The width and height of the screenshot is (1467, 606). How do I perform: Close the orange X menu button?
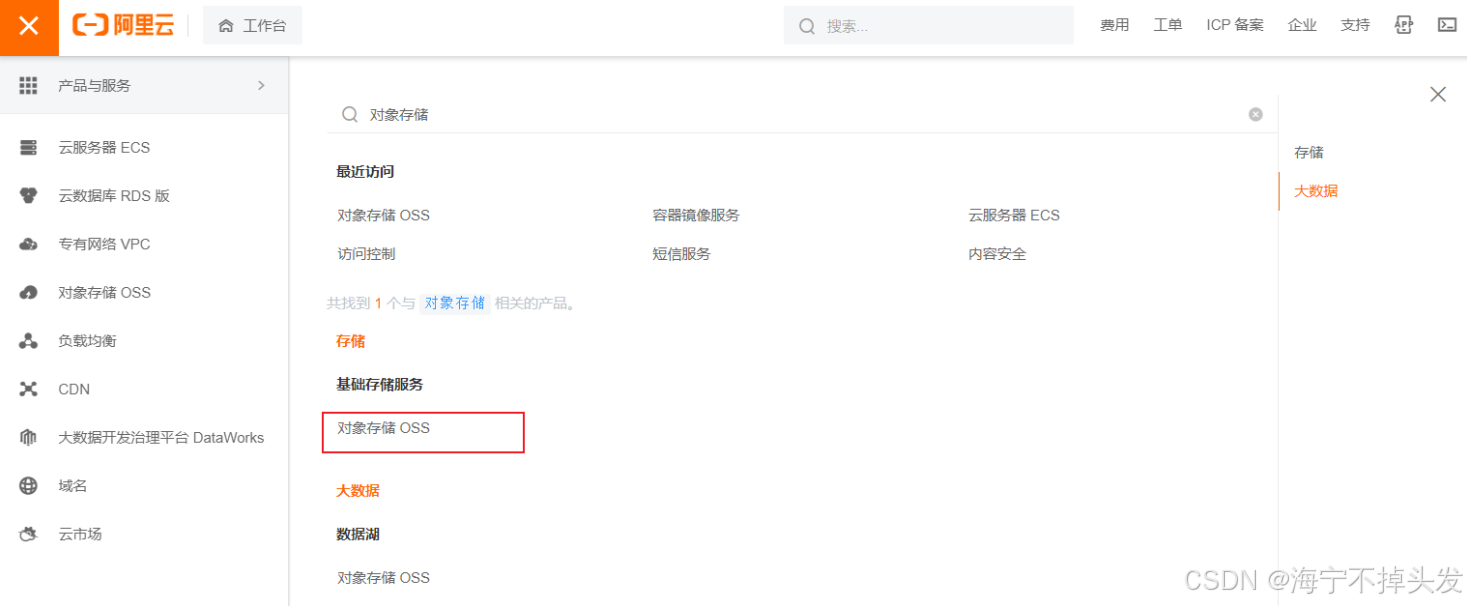tap(29, 27)
